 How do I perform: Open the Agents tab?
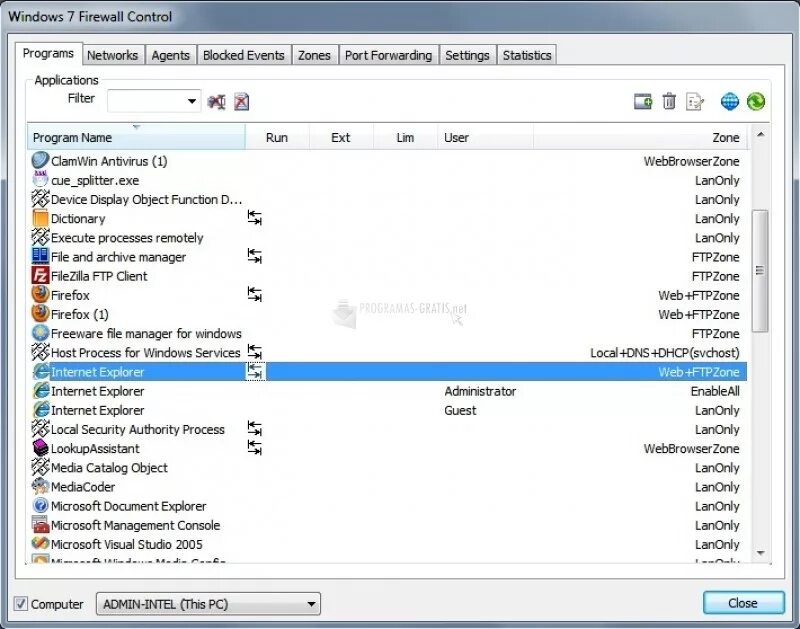pyautogui.click(x=170, y=55)
